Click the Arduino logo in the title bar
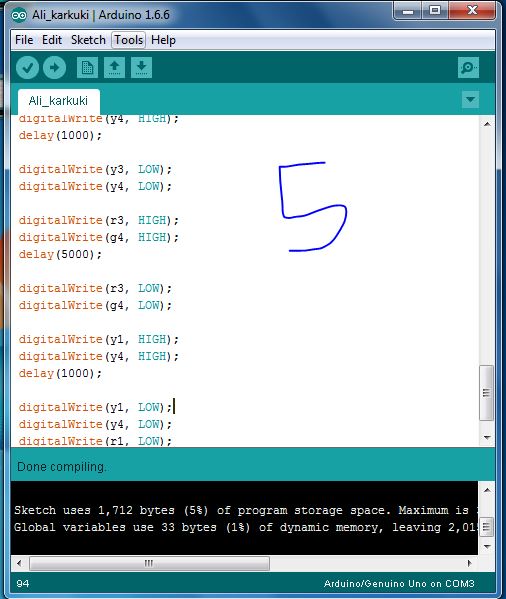This screenshot has width=506, height=599. [19, 15]
